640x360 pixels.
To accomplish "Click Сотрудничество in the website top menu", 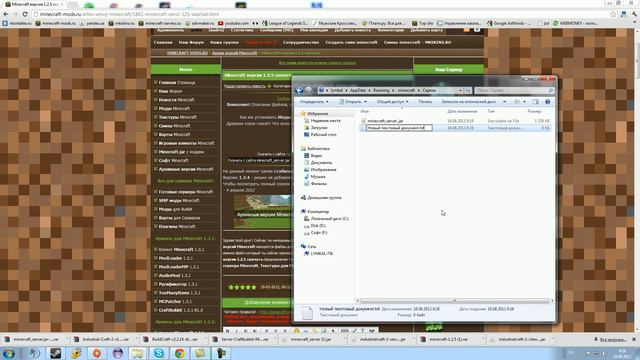I will [x=301, y=42].
